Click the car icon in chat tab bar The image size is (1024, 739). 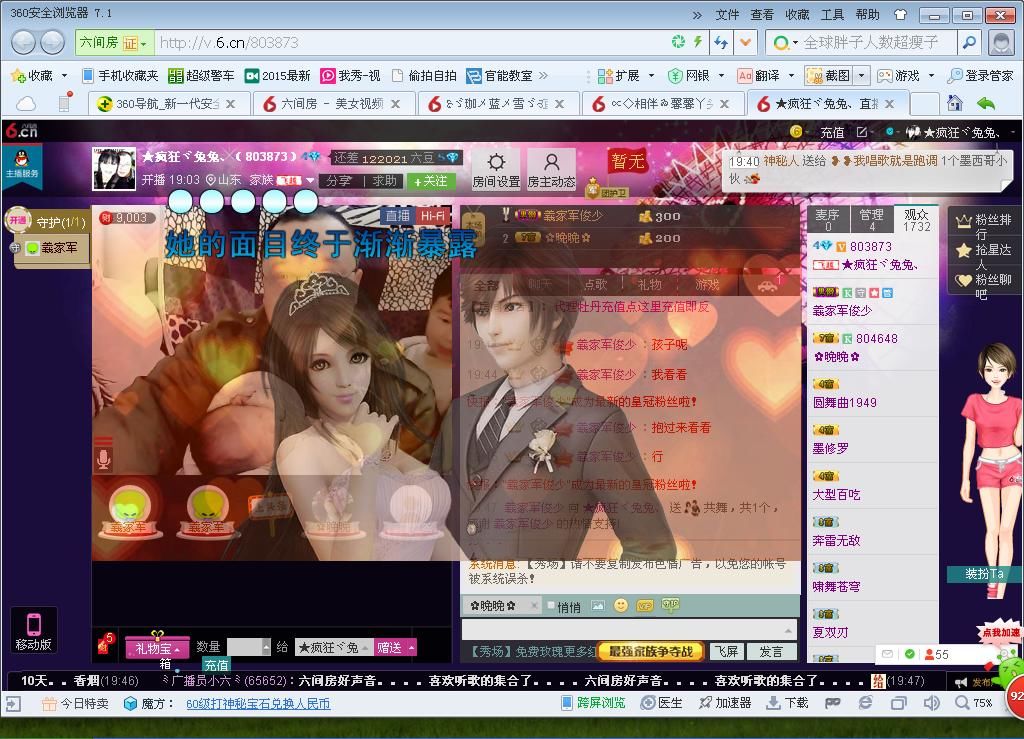pos(767,285)
